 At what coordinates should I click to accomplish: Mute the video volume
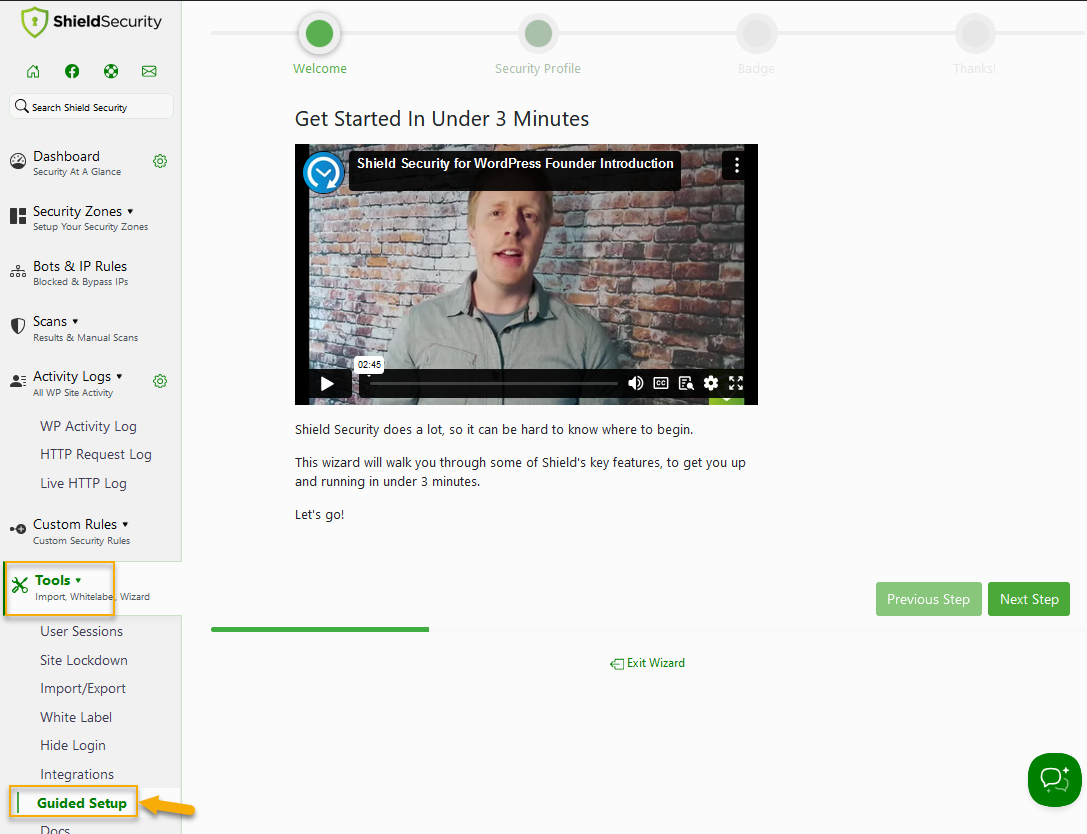[x=635, y=383]
